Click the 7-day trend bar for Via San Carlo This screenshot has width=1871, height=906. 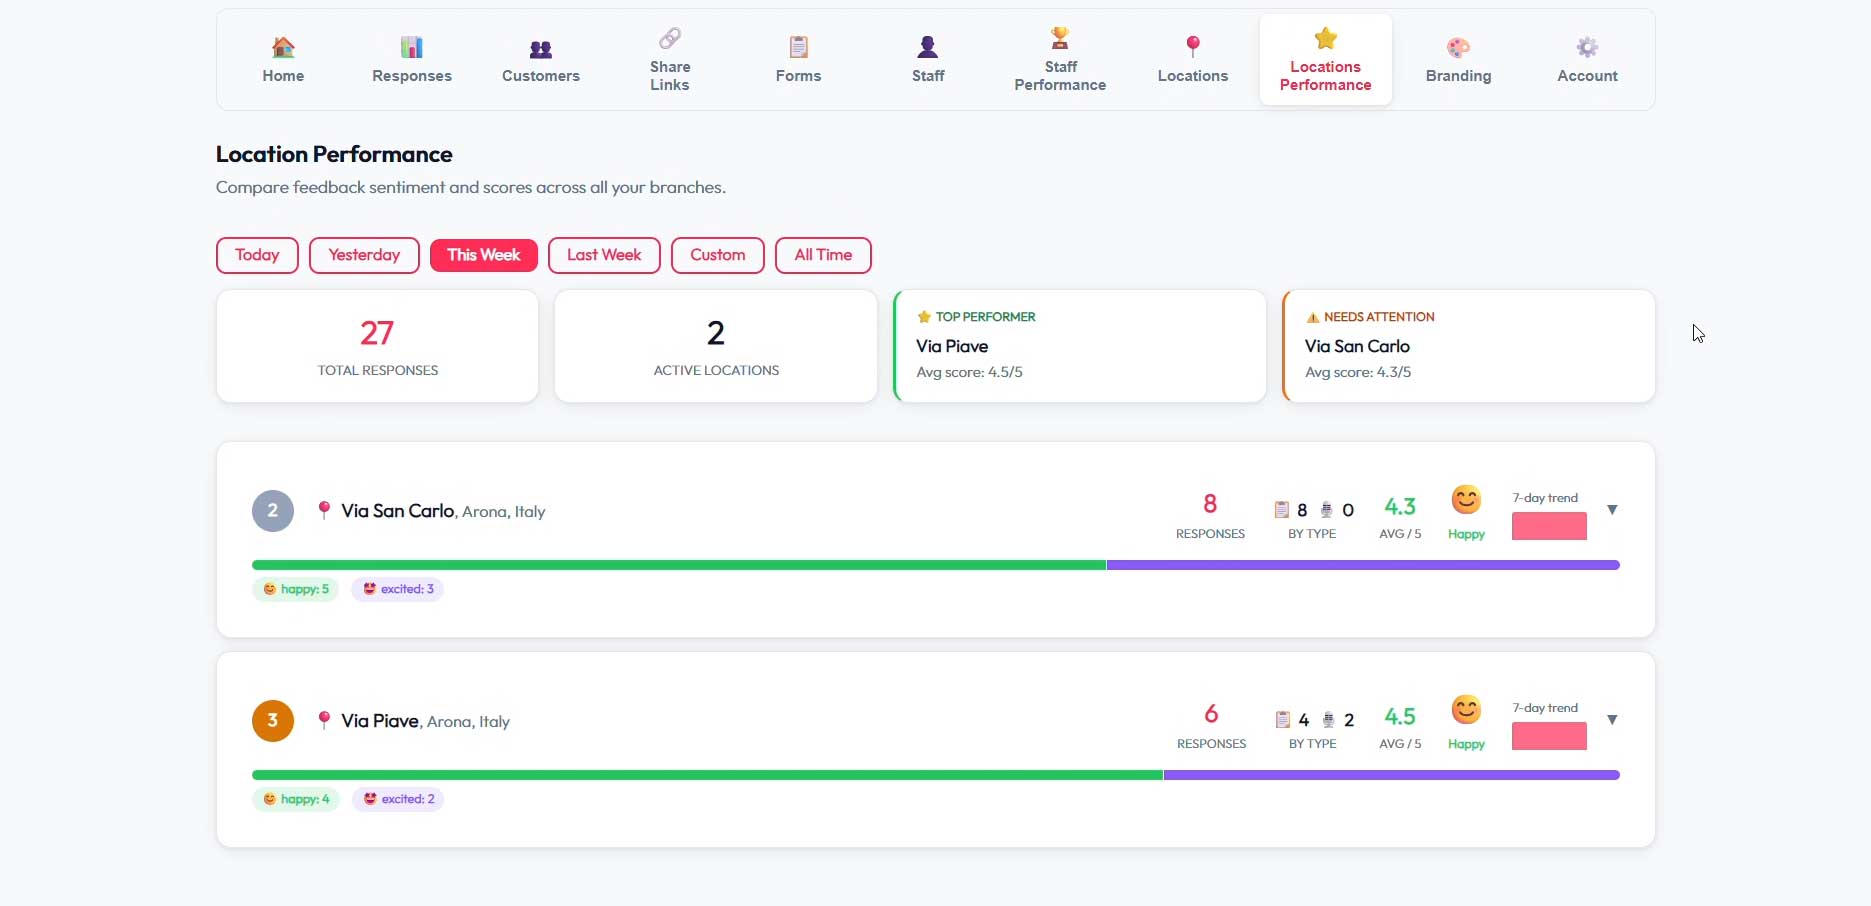pyautogui.click(x=1549, y=526)
